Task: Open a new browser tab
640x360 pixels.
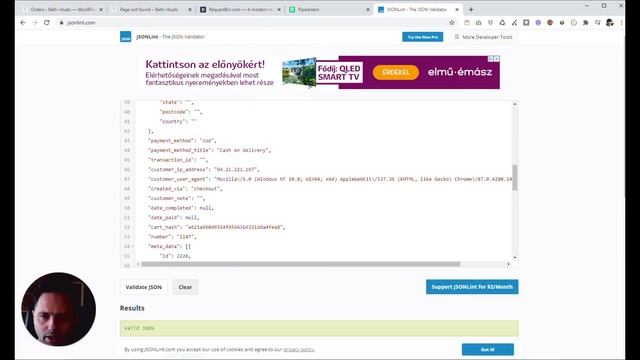Action: (471, 9)
